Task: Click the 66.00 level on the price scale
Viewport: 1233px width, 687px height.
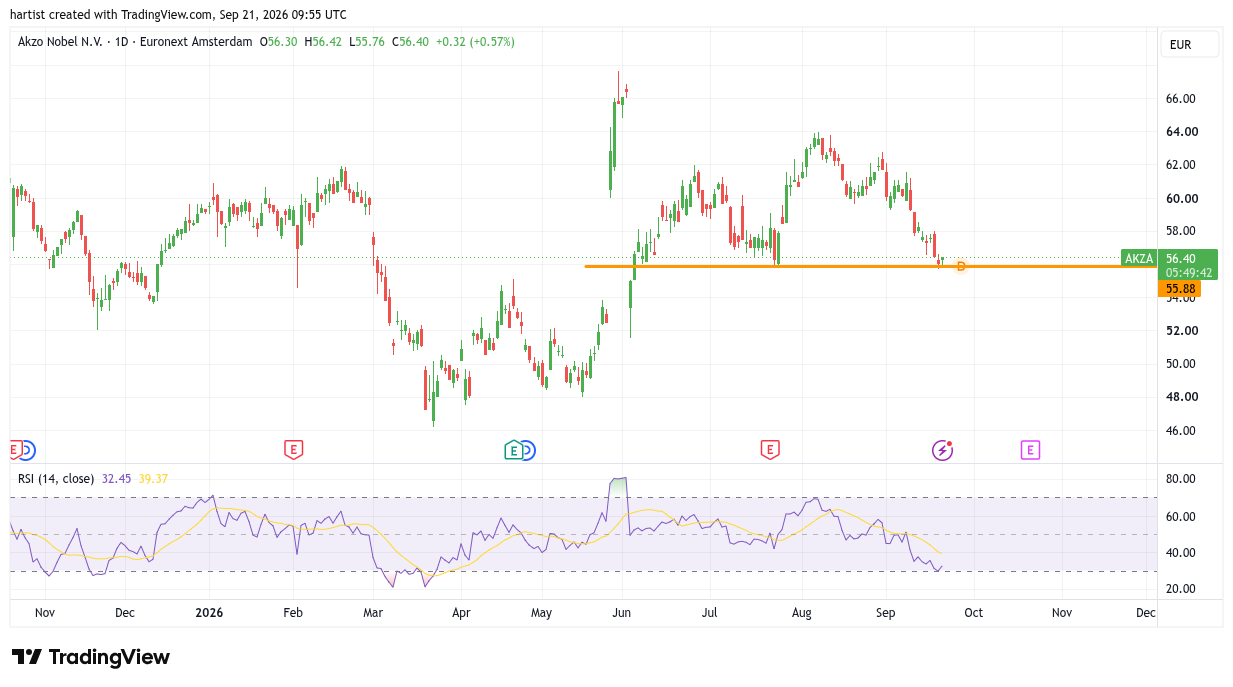Action: [x=1181, y=99]
